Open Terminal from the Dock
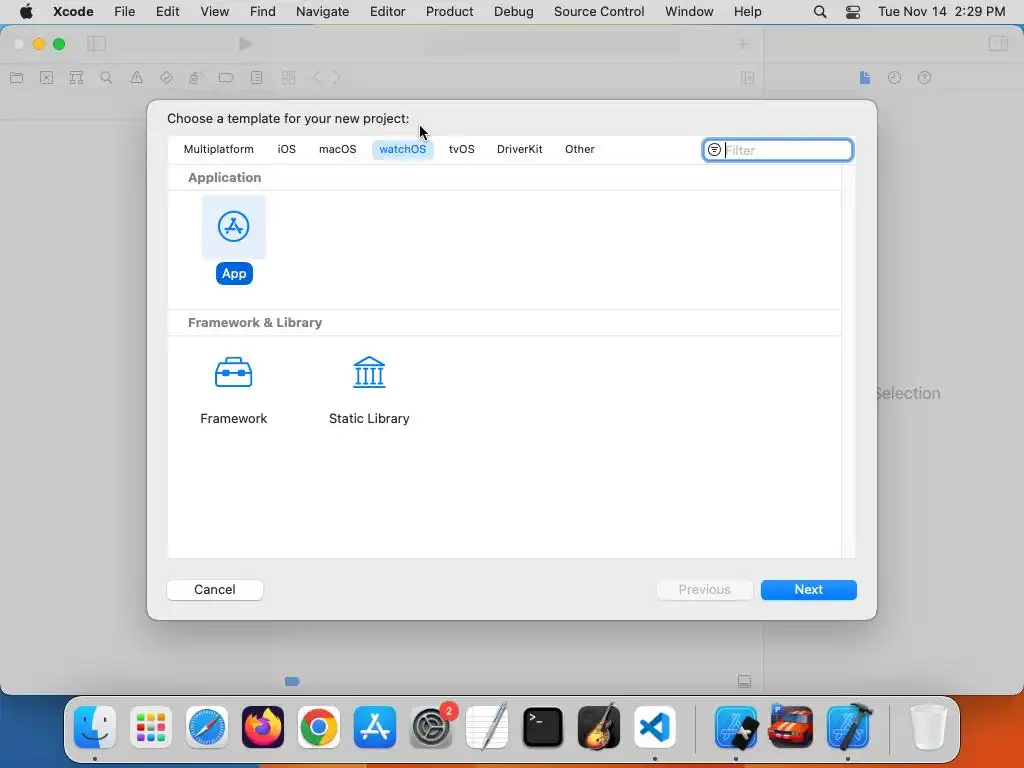The image size is (1024, 768). coord(543,727)
